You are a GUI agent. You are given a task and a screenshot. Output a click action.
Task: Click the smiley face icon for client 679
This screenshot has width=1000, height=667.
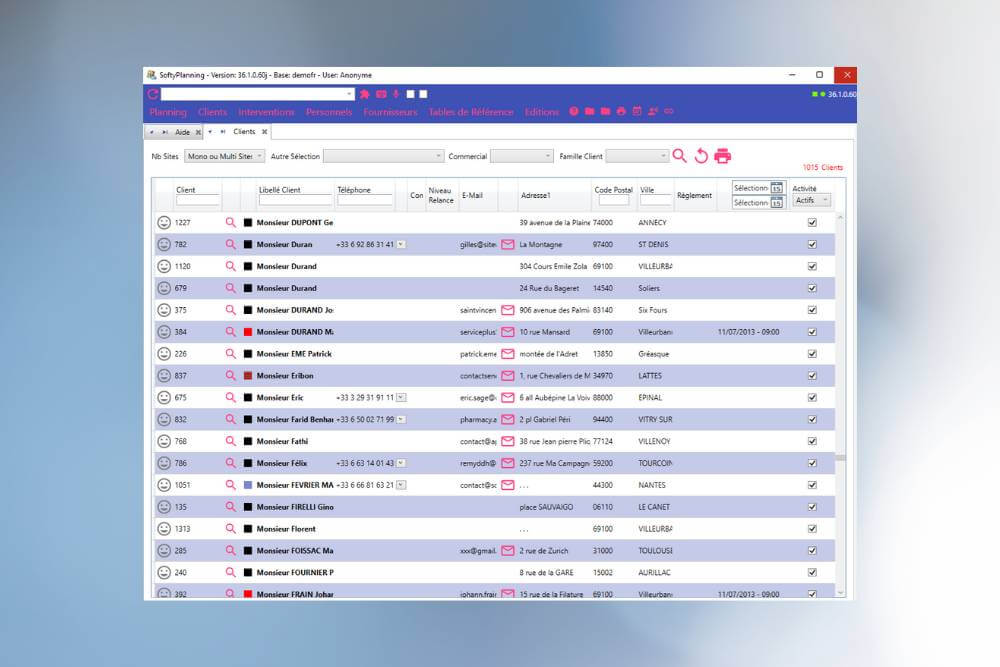(164, 288)
